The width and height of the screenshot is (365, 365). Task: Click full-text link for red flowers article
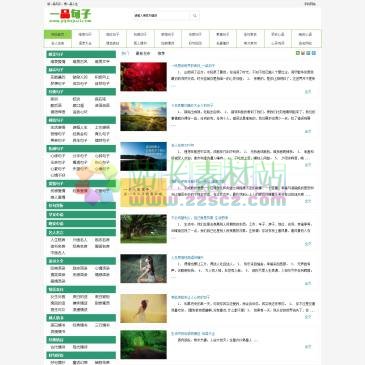pyautogui.click(x=308, y=92)
